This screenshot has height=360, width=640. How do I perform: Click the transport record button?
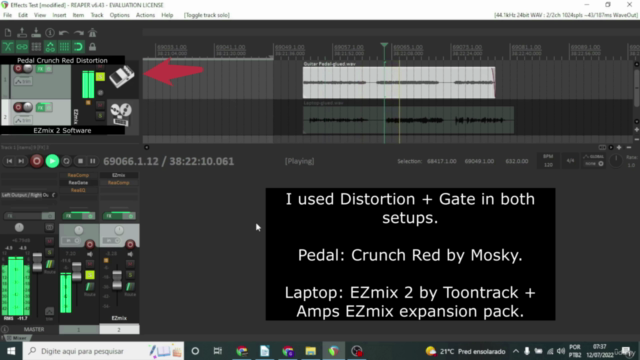click(37, 161)
